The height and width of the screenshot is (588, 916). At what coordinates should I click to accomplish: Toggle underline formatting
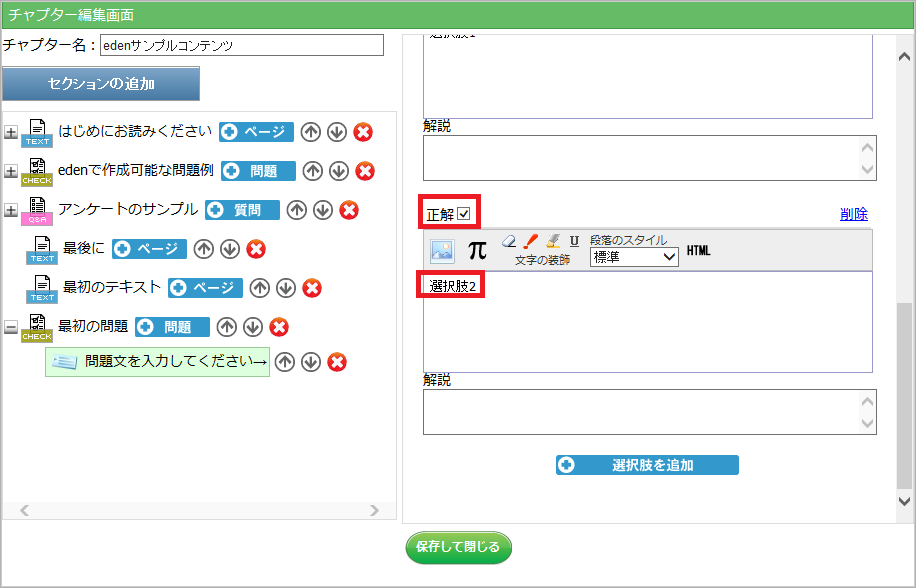[x=574, y=241]
